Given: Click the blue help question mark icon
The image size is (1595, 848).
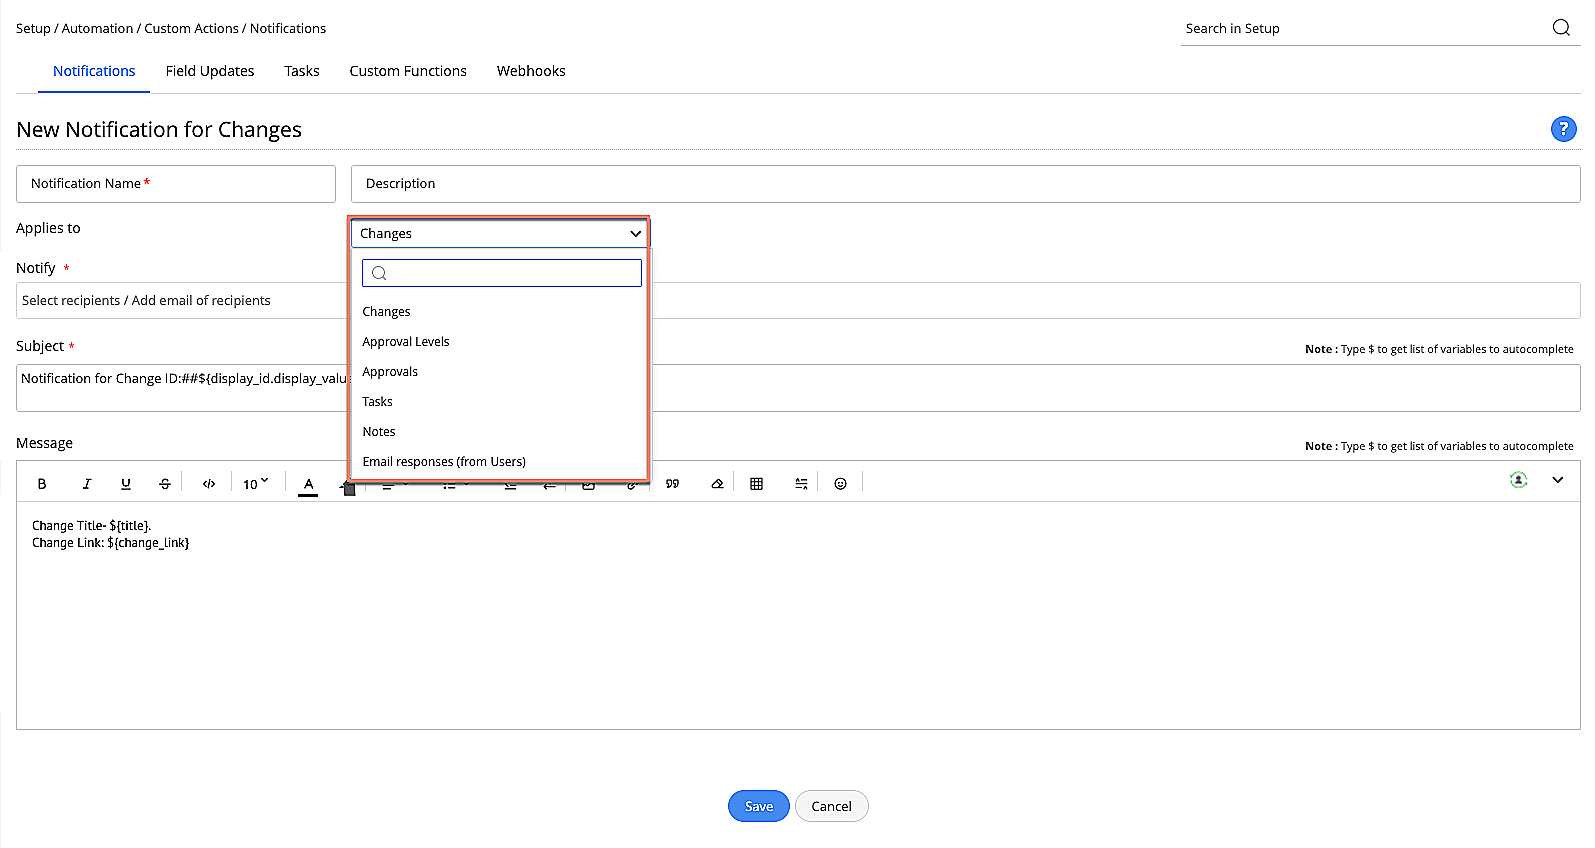Looking at the screenshot, I should coord(1563,129).
